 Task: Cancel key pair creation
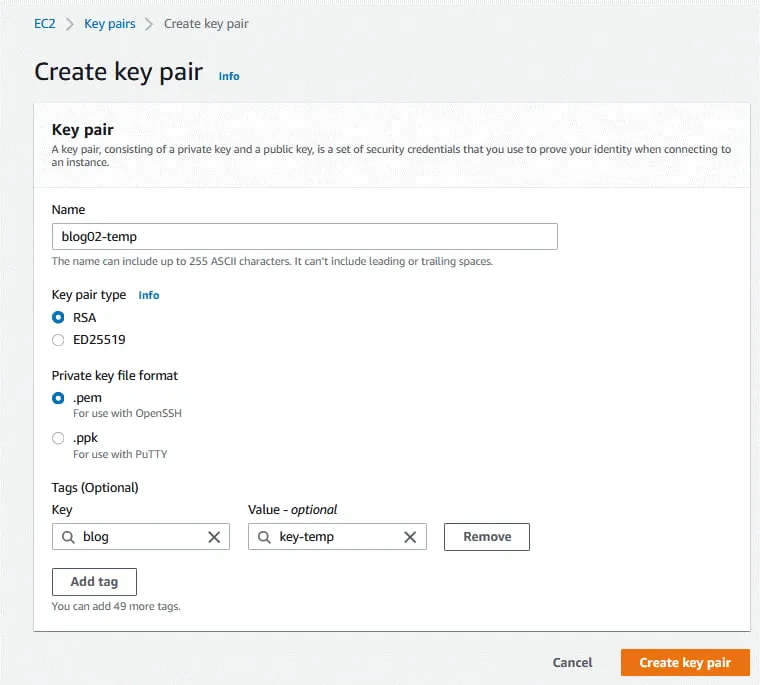tap(572, 662)
